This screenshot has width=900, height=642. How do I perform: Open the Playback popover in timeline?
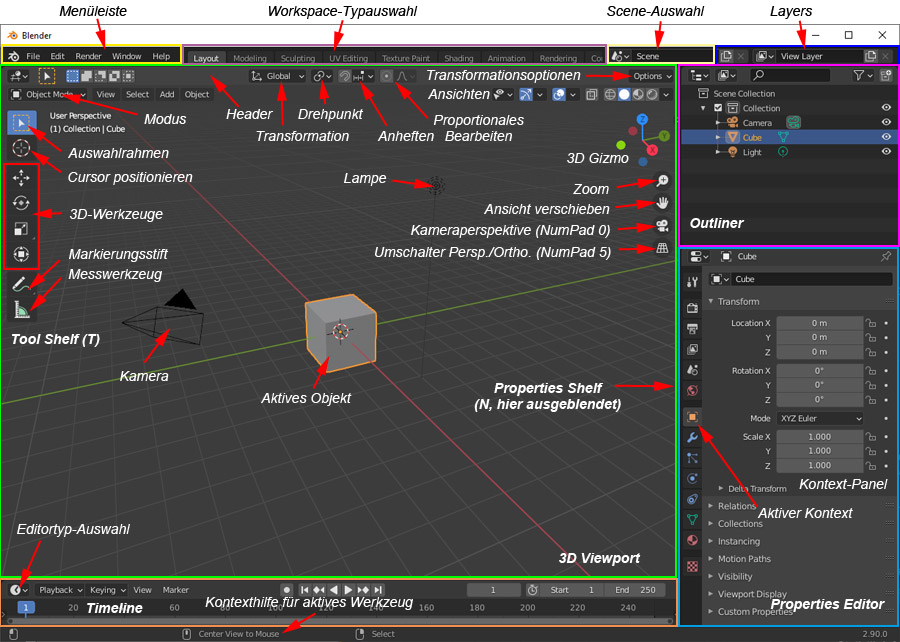(x=58, y=590)
